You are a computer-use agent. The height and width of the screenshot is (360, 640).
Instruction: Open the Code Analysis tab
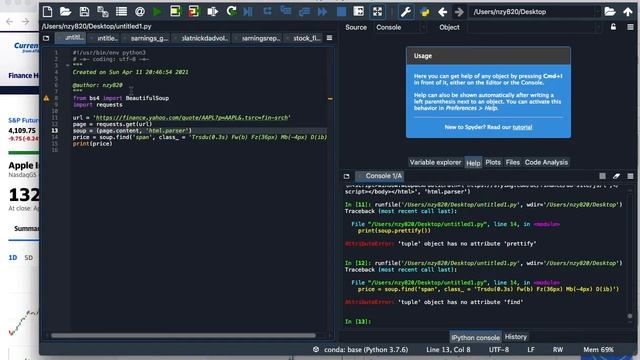546,162
